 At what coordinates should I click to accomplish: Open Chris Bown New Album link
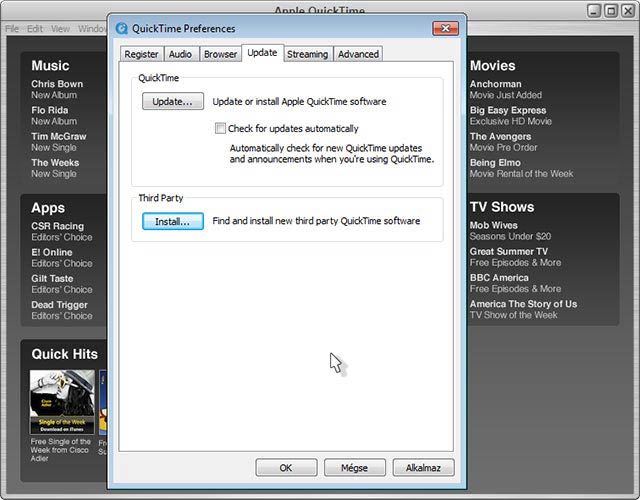tap(57, 89)
